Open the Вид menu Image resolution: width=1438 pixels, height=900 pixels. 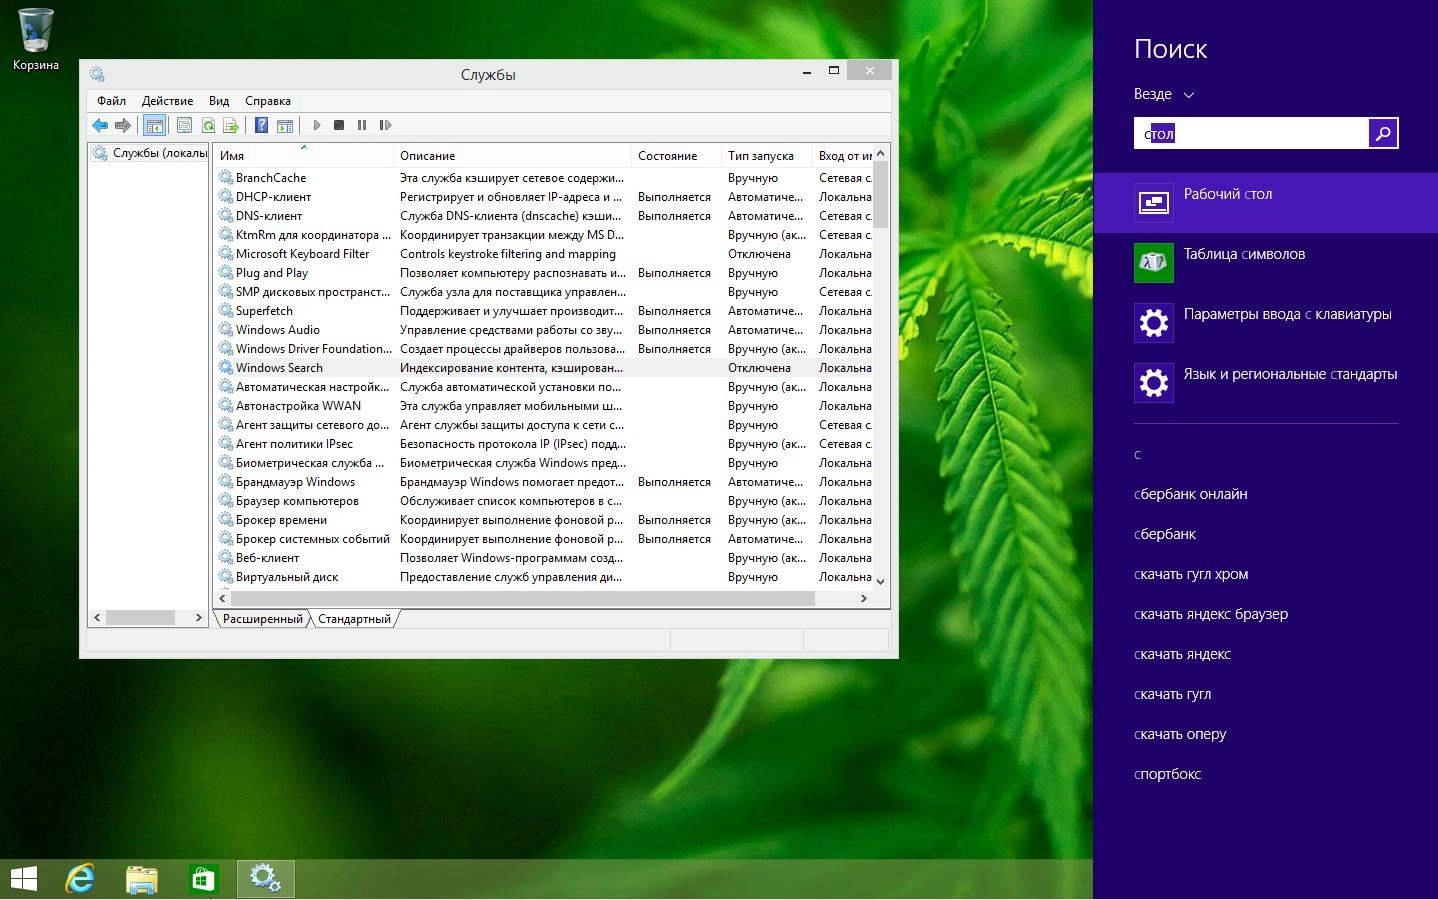pyautogui.click(x=219, y=100)
